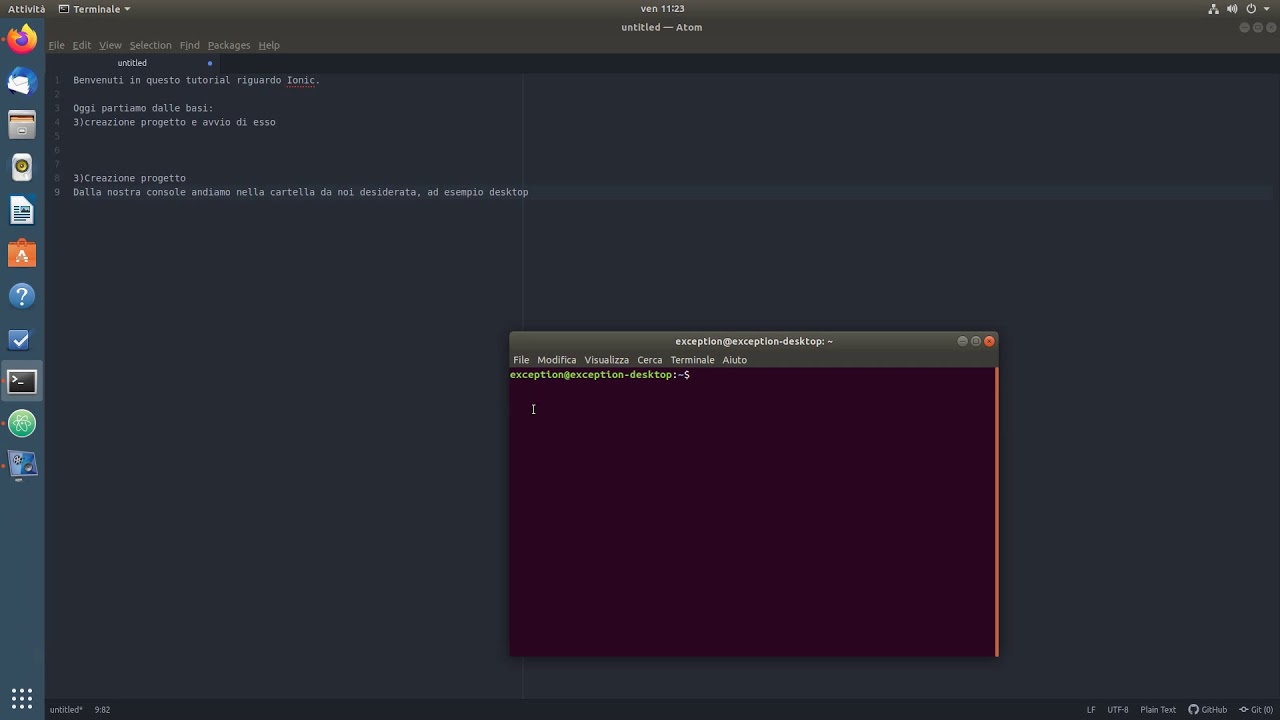Select the untitled editor tab
Screen dimensions: 1280x720
[x=132, y=63]
